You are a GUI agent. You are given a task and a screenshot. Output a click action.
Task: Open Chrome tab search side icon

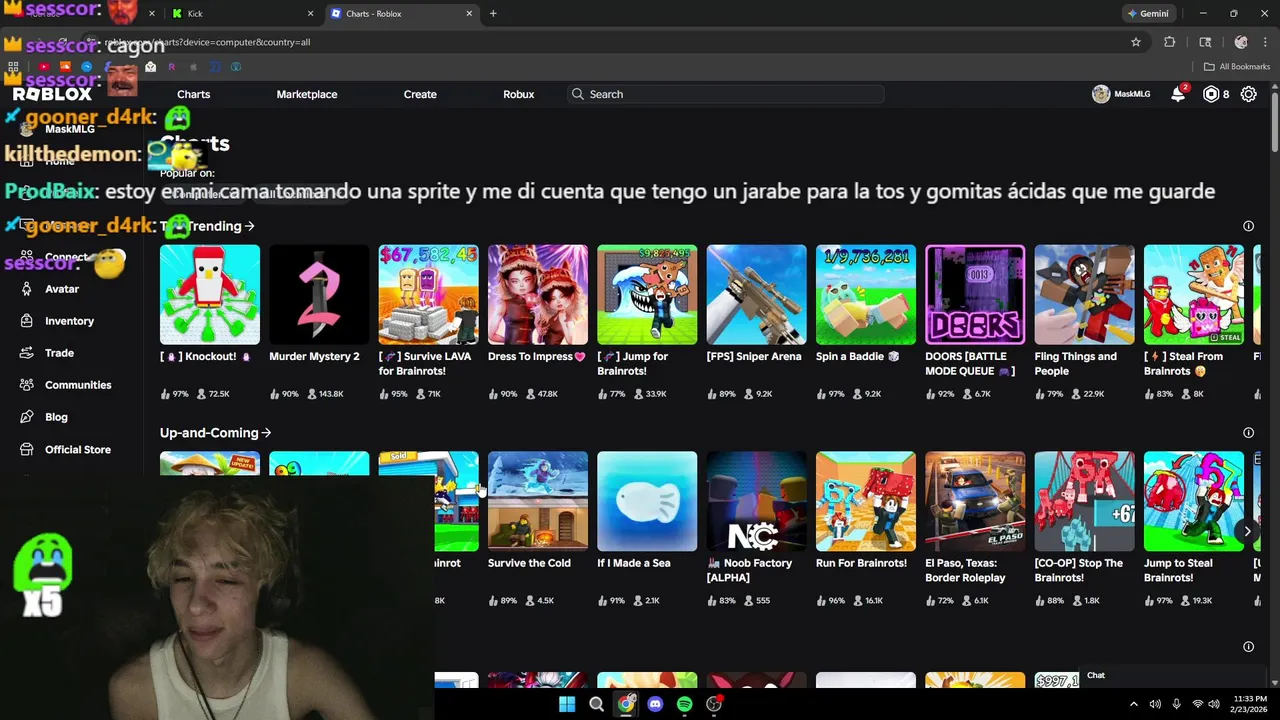(x=1205, y=42)
